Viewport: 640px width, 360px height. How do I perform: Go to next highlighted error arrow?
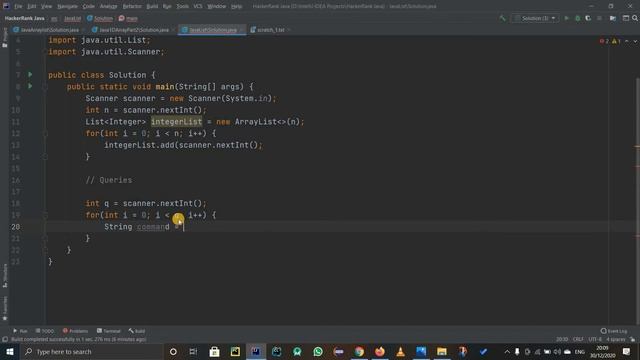pyautogui.click(x=635, y=41)
